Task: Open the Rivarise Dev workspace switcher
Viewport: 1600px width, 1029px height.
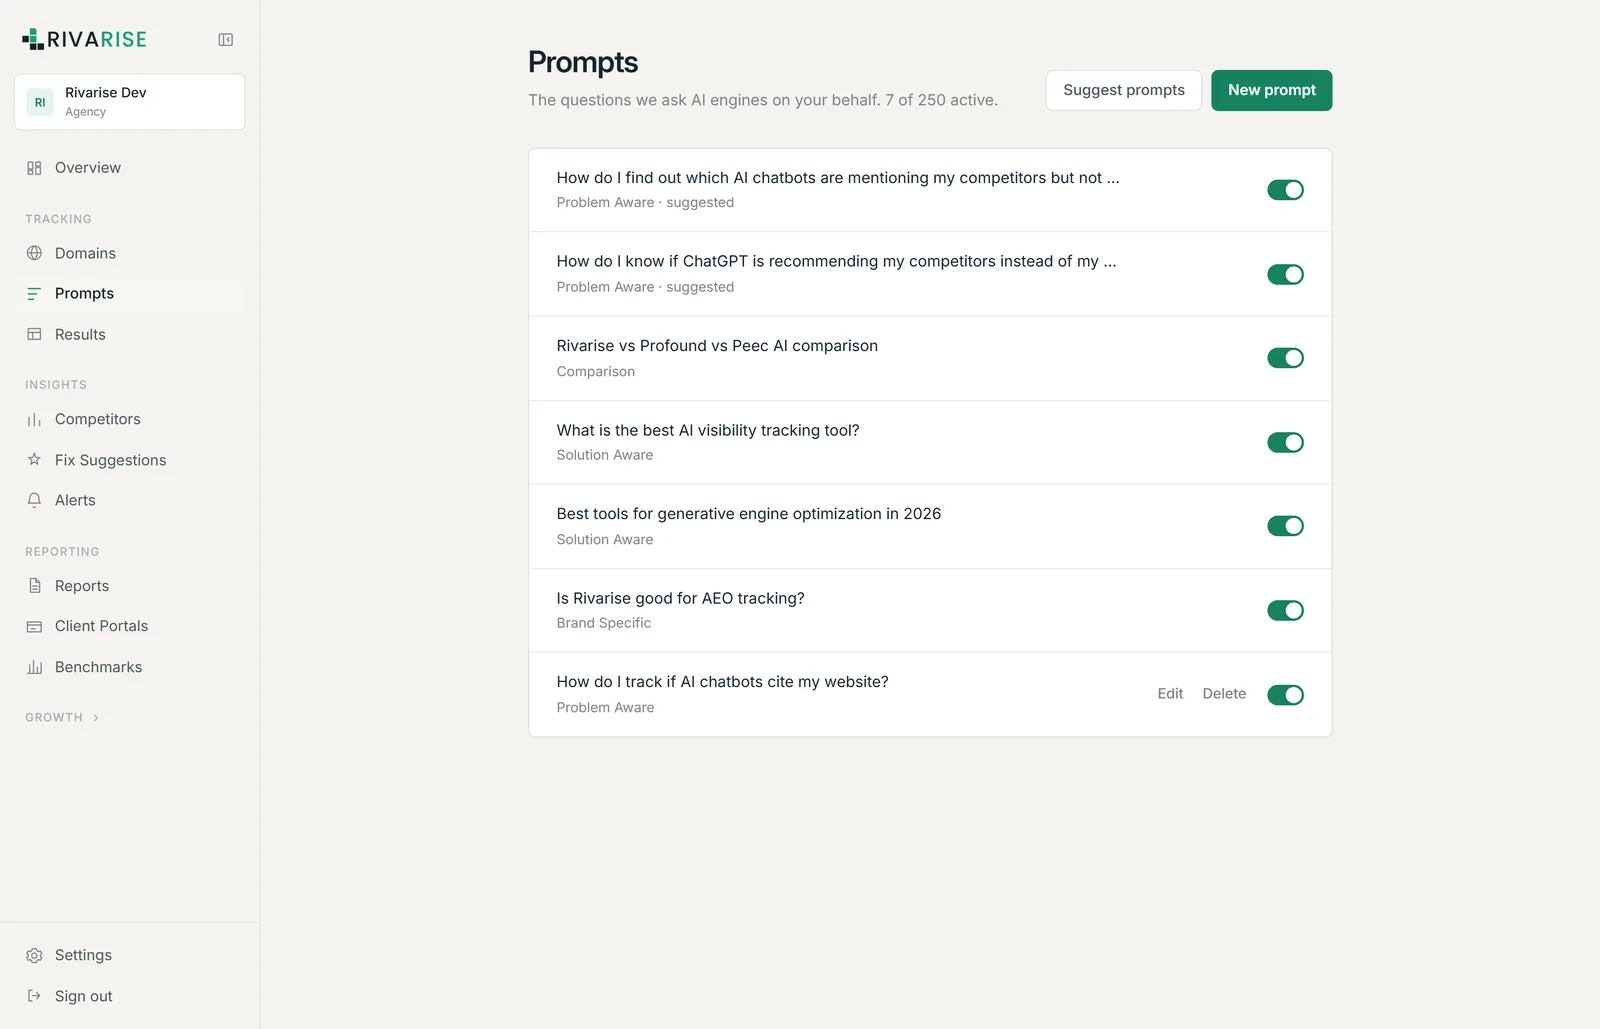Action: pyautogui.click(x=130, y=102)
